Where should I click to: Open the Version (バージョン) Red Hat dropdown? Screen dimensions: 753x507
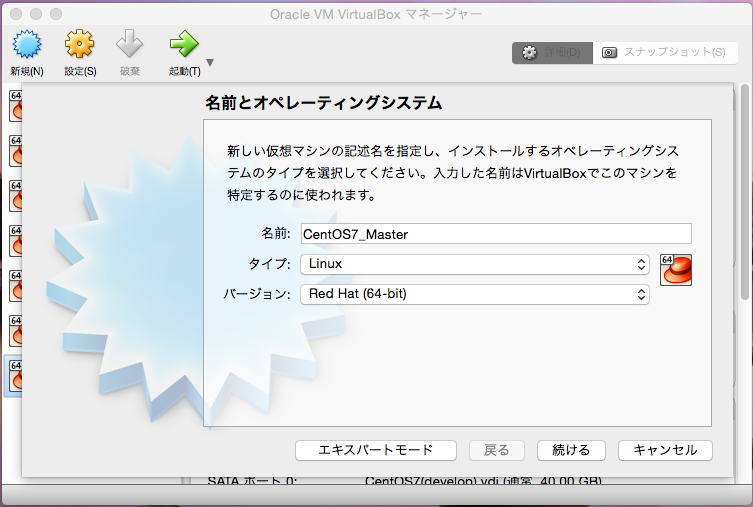pyautogui.click(x=475, y=294)
